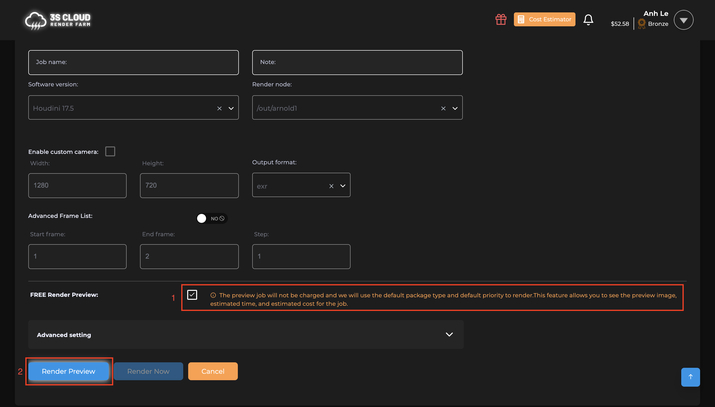715x407 pixels.
Task: Open the Software version dropdown
Action: click(231, 108)
